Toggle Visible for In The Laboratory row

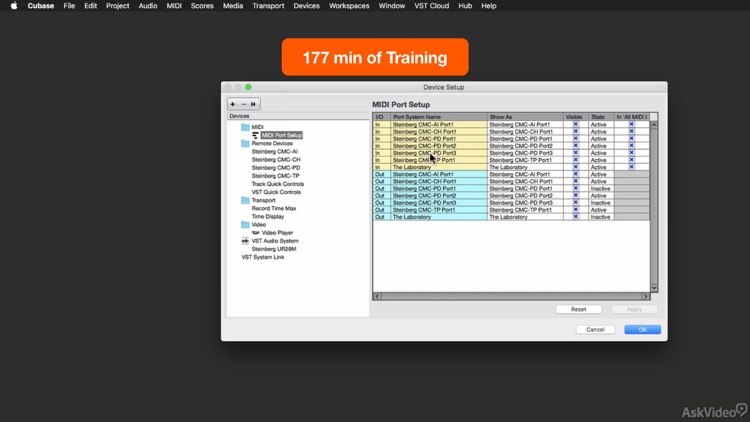pos(575,167)
